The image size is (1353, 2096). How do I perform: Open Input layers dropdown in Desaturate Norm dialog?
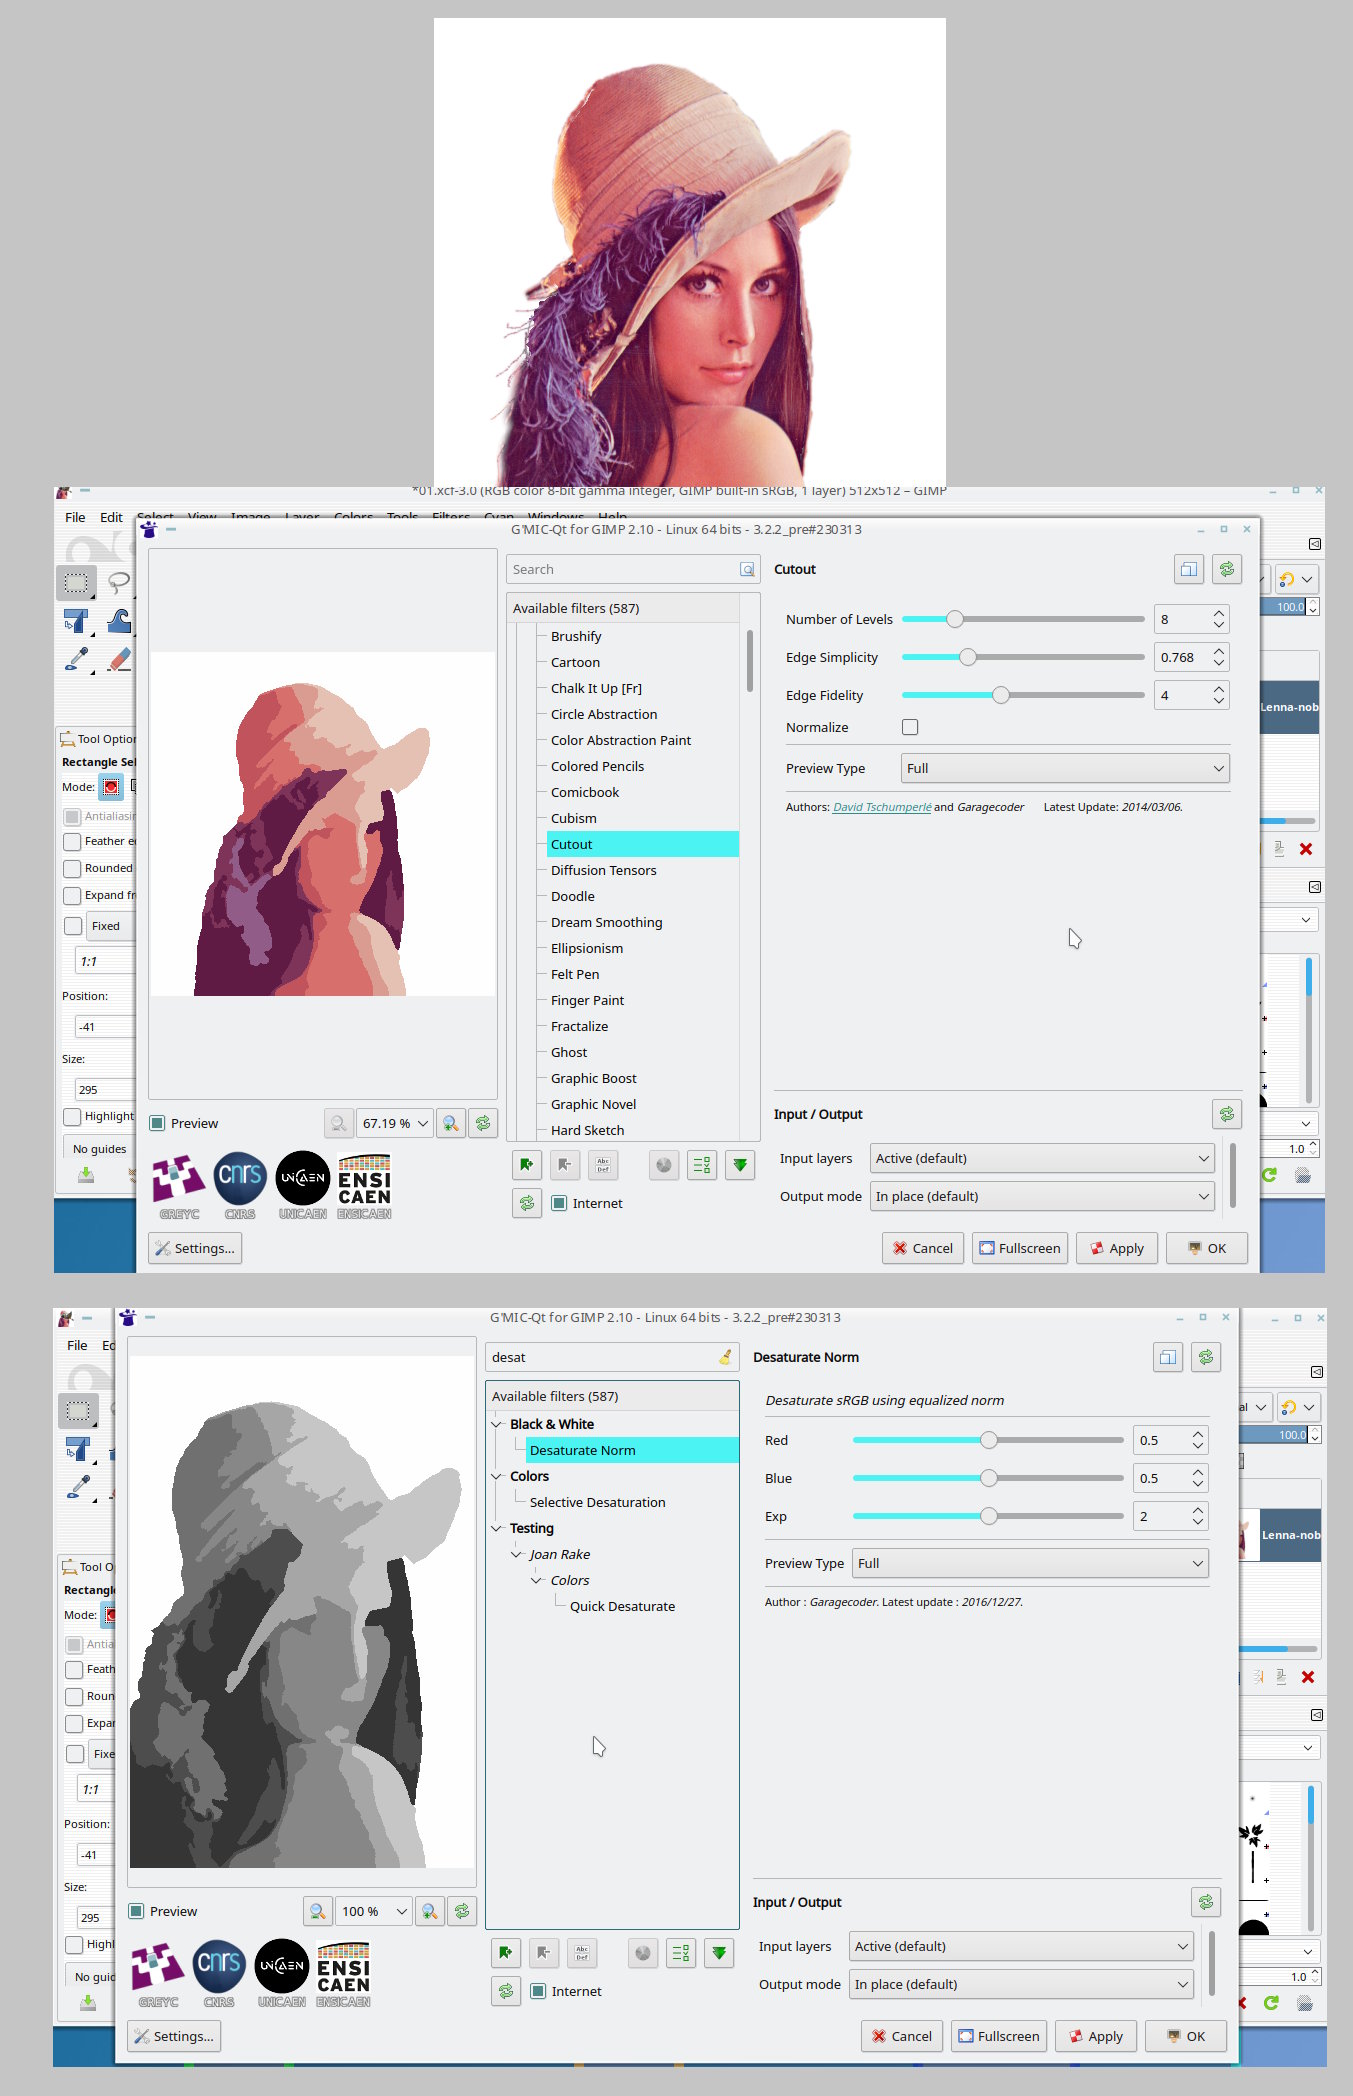[x=1021, y=1946]
